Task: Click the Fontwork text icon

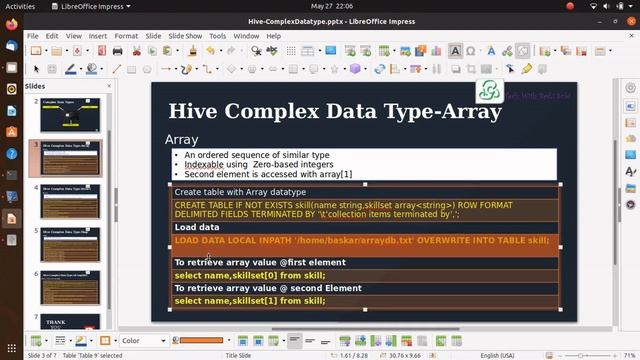Action: click(x=491, y=51)
